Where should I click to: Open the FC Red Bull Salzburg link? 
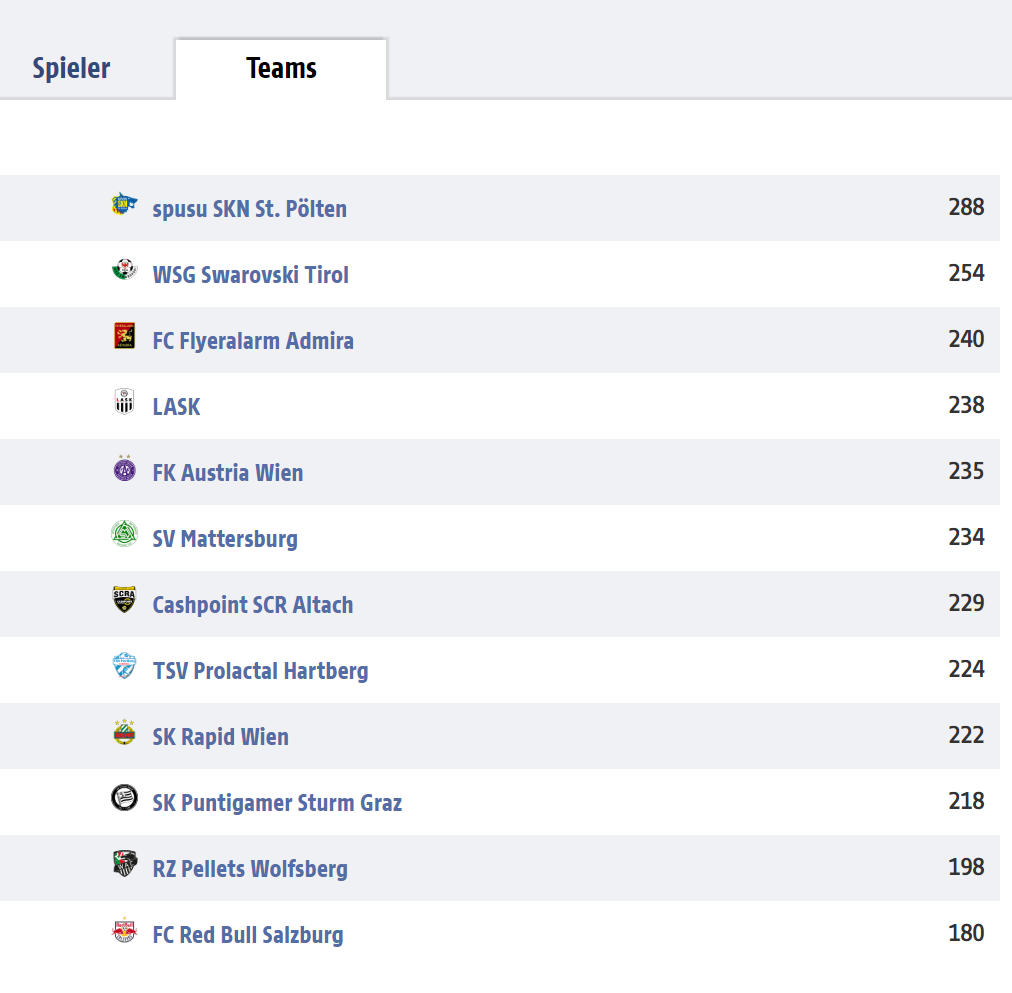pyautogui.click(x=248, y=935)
